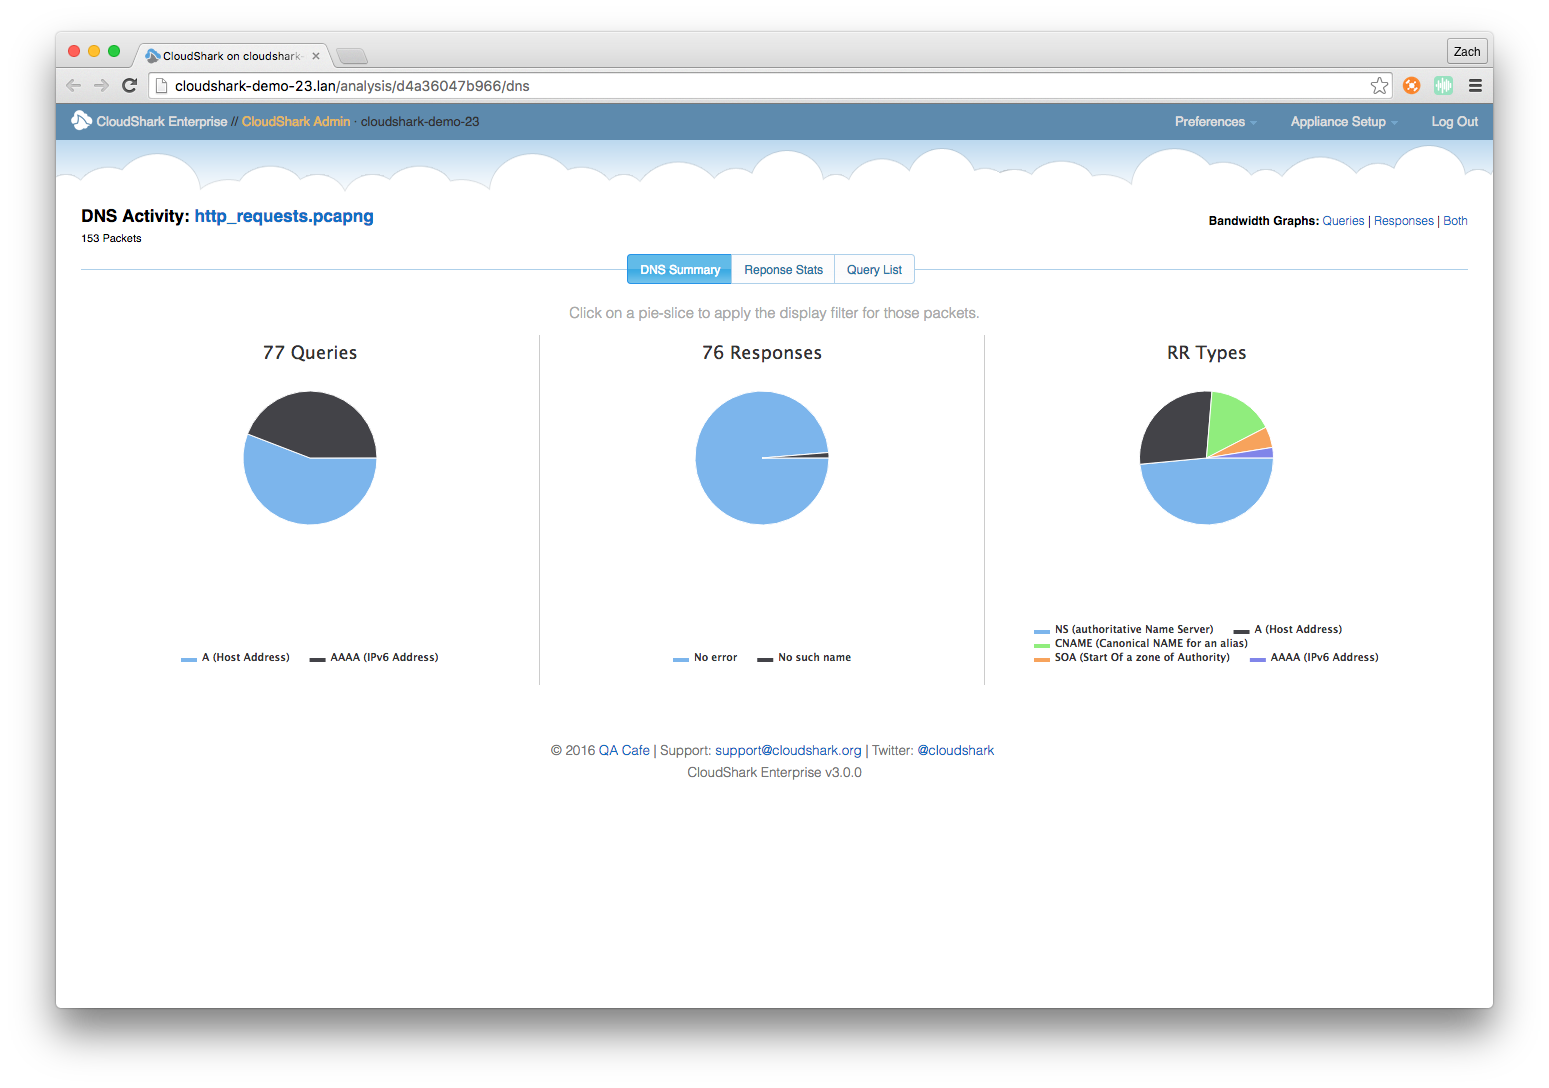The image size is (1549, 1088).
Task: Open the orange browser extension icon
Action: [x=1411, y=85]
